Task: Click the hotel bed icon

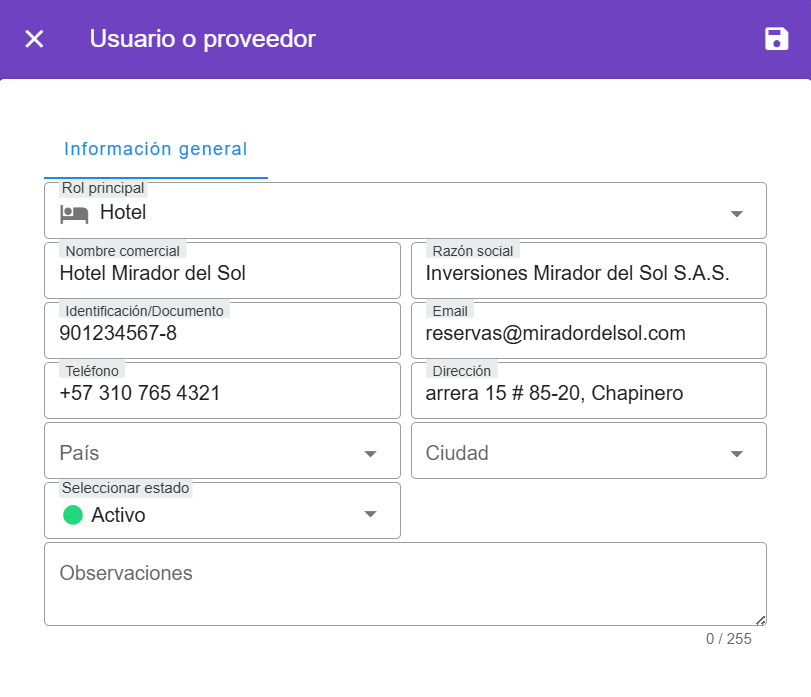Action: (x=74, y=213)
